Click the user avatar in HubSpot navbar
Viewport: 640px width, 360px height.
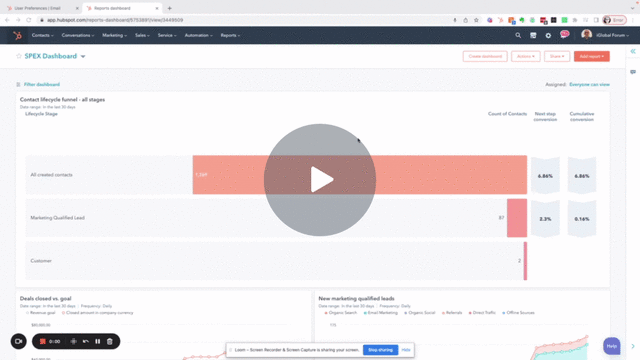point(587,35)
